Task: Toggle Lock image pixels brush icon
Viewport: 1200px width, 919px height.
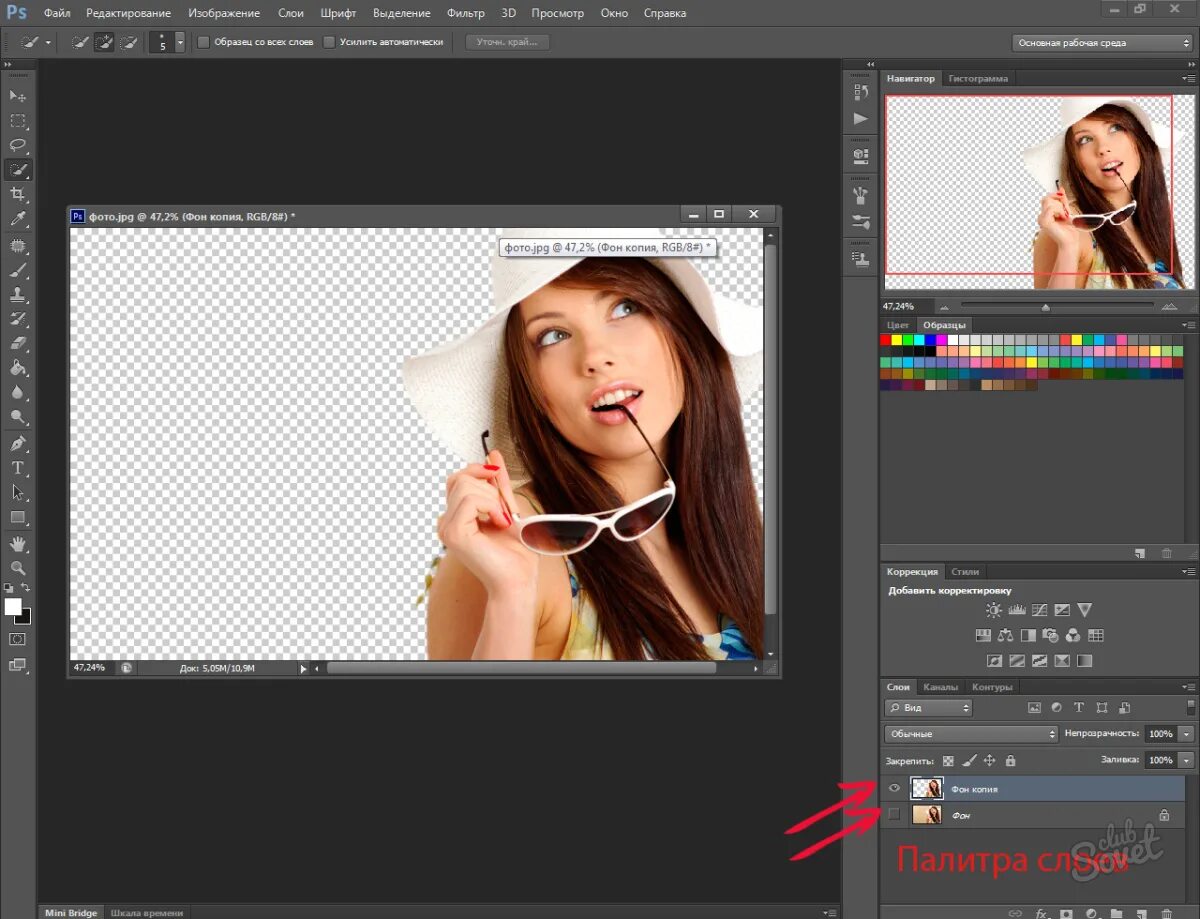Action: (969, 761)
